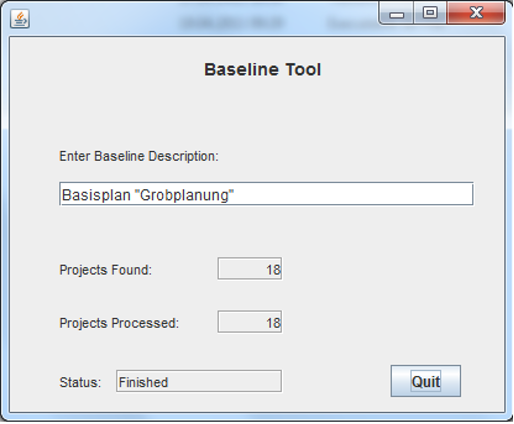Click the Quit button
The height and width of the screenshot is (424, 514).
426,381
